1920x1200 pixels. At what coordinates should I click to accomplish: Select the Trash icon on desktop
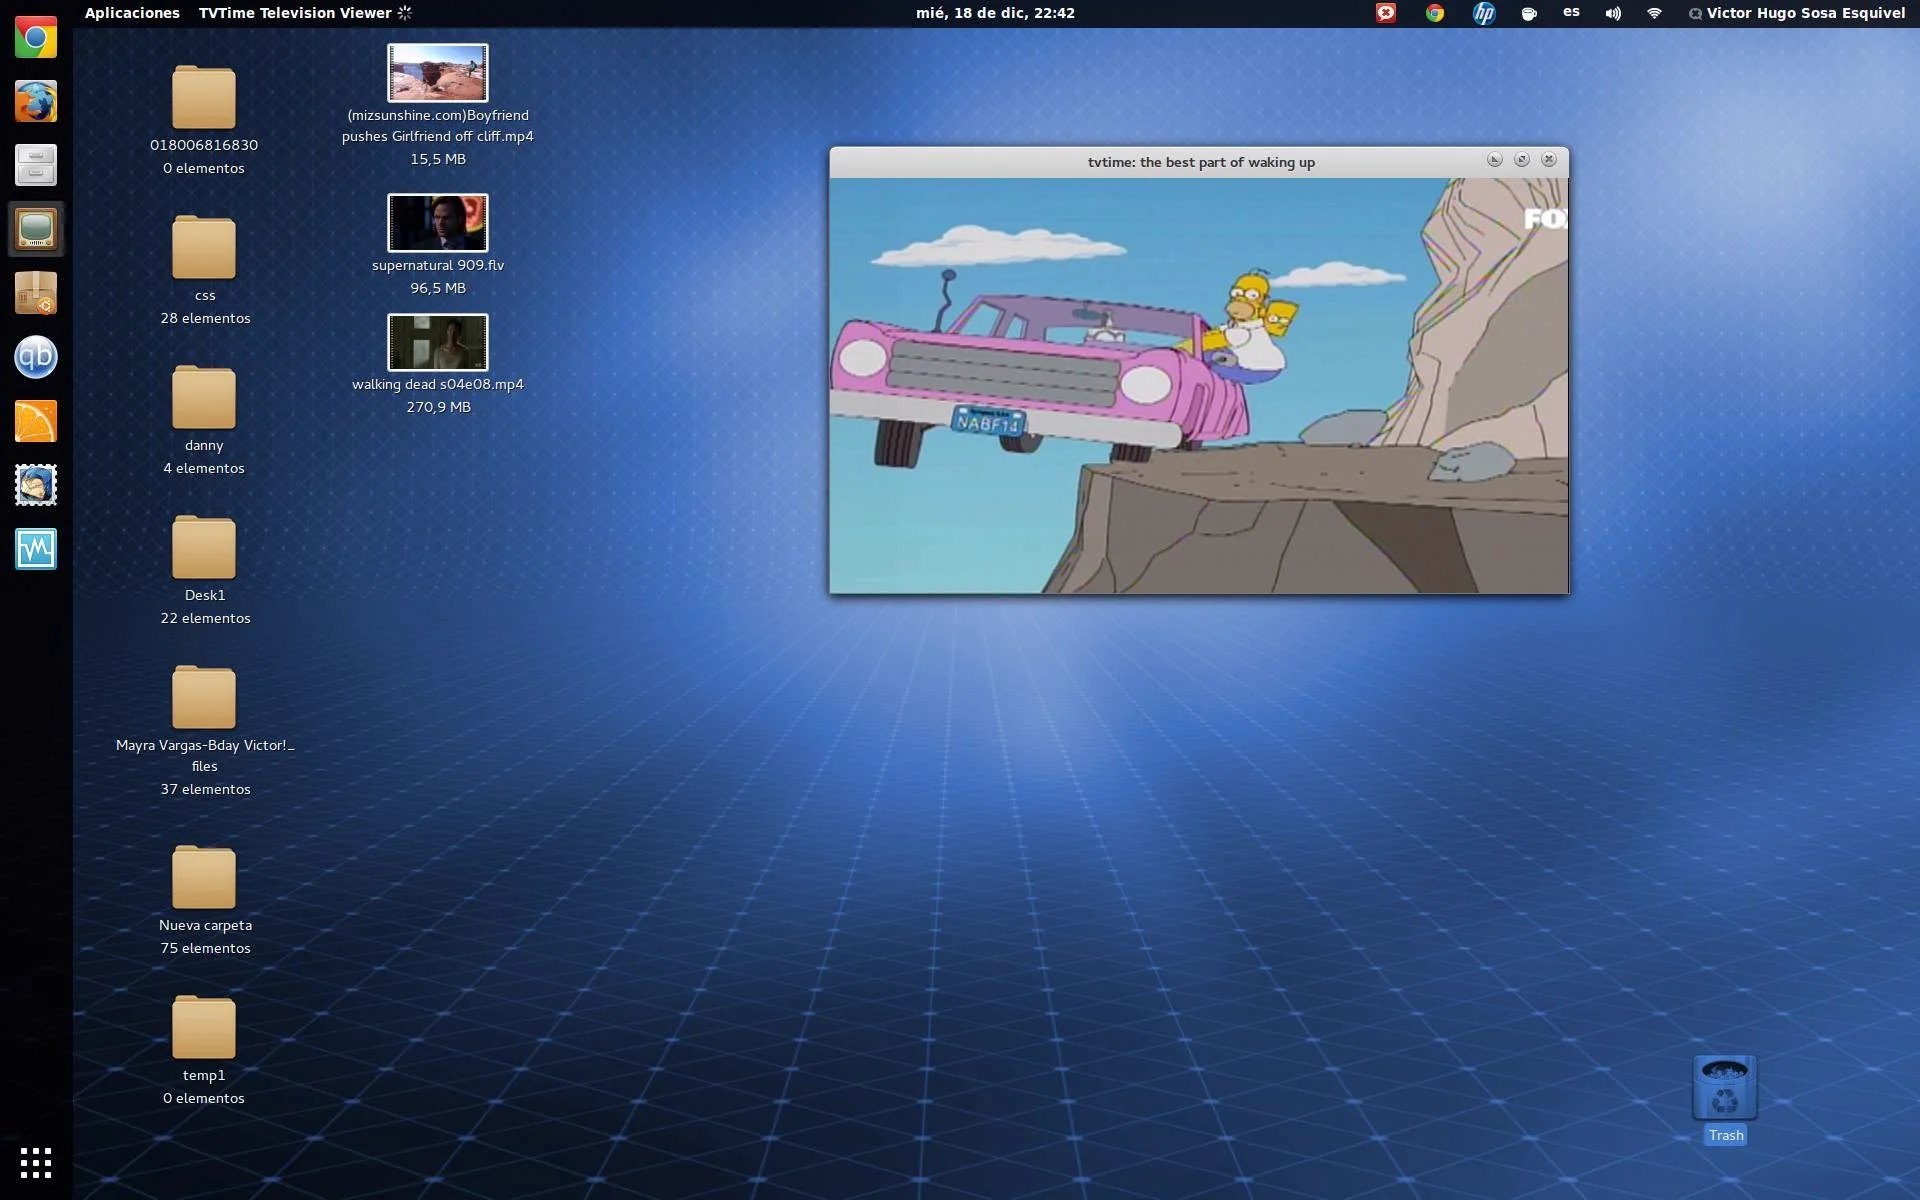(x=1725, y=1088)
